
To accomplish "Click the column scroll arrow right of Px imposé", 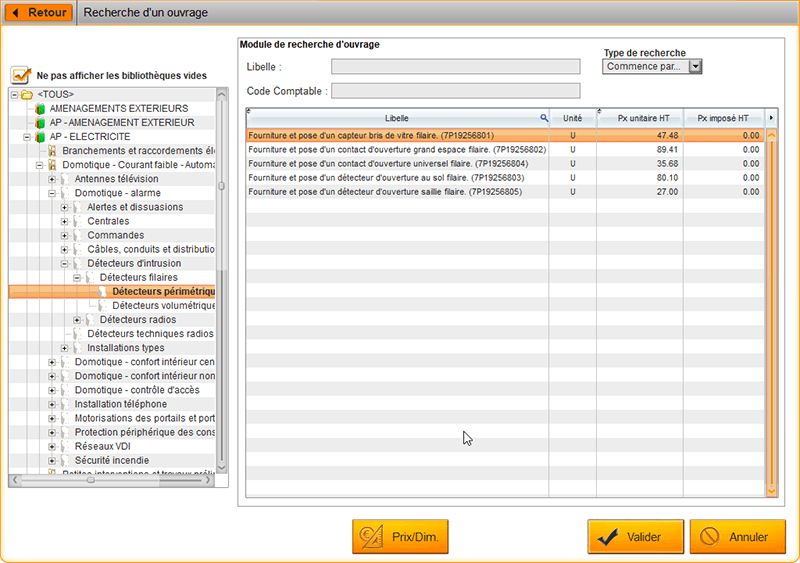I will click(x=771, y=118).
